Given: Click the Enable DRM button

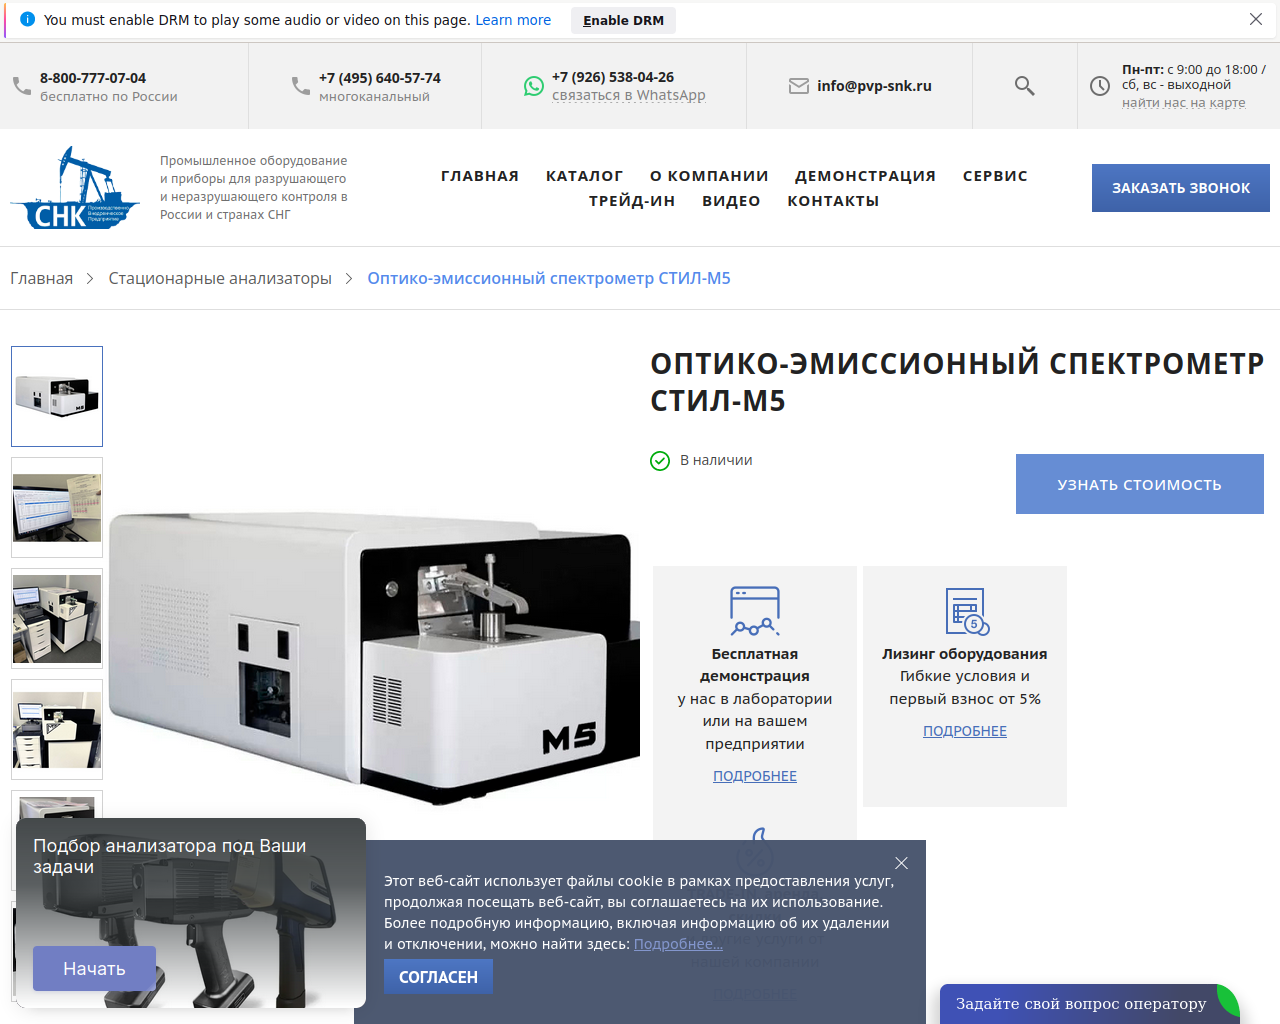Looking at the screenshot, I should [623, 20].
